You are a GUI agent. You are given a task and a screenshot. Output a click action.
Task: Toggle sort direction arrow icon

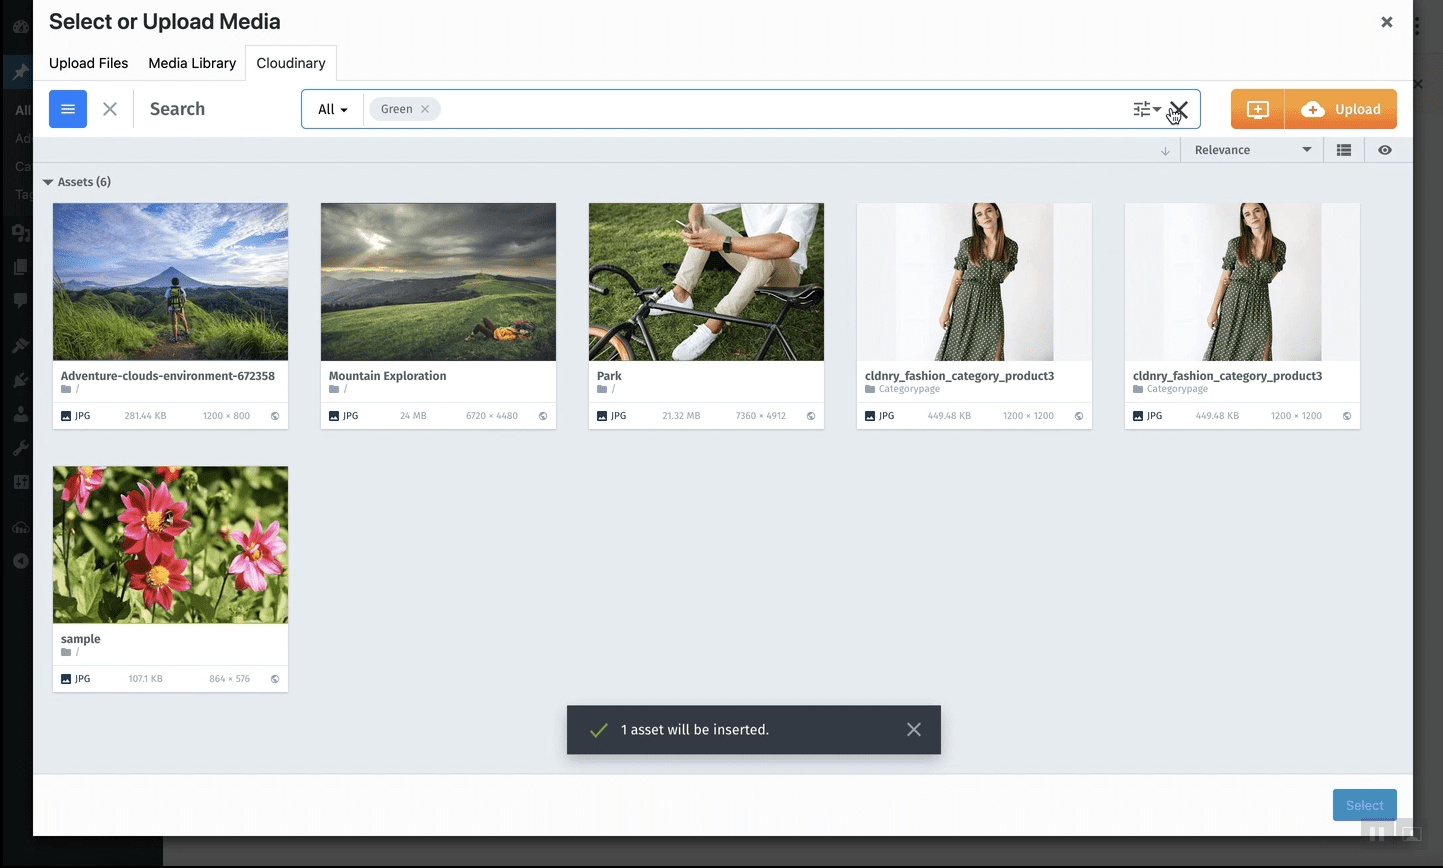(1165, 151)
